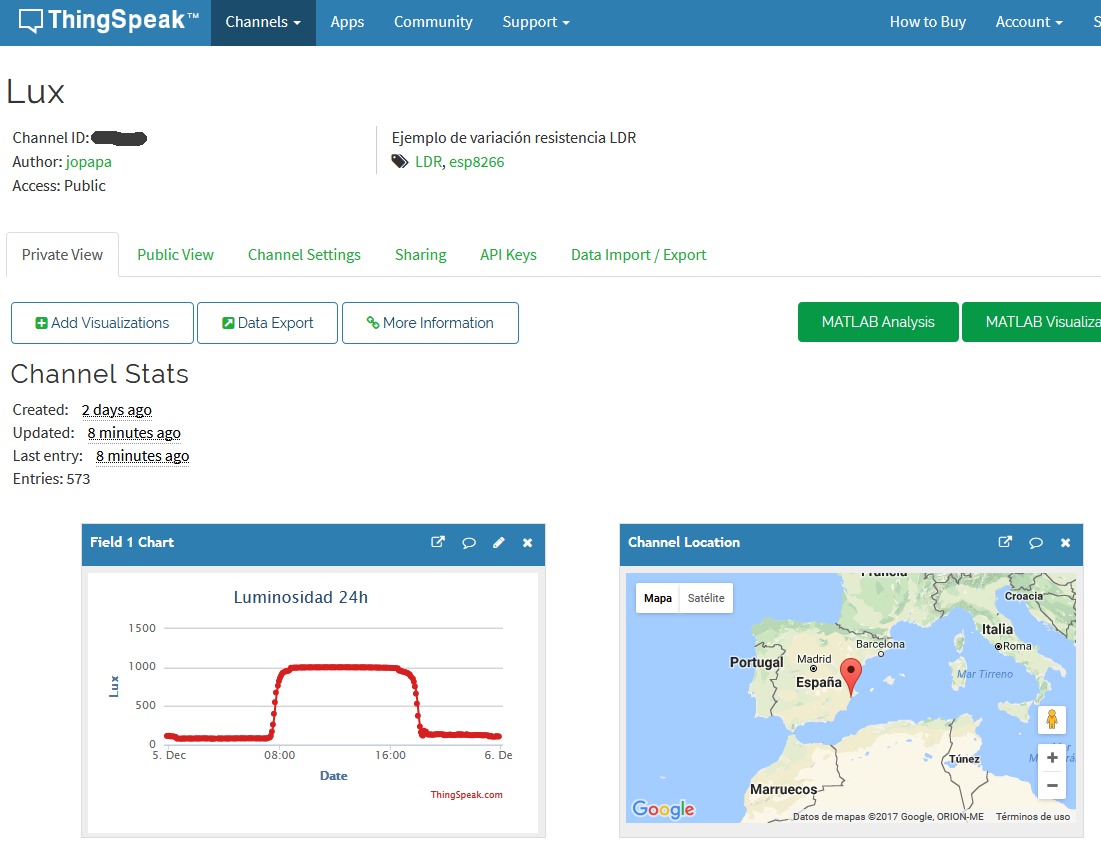Screen dimensions: 1101x853
Task: Zoom in on the map
Action: (1051, 758)
